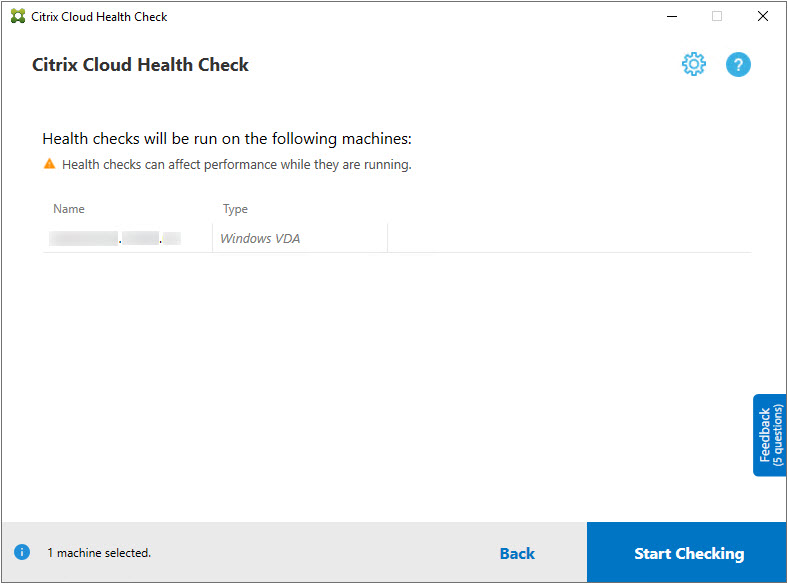Image resolution: width=788 pixels, height=584 pixels.
Task: Click the window title bar text
Action: coord(99,16)
